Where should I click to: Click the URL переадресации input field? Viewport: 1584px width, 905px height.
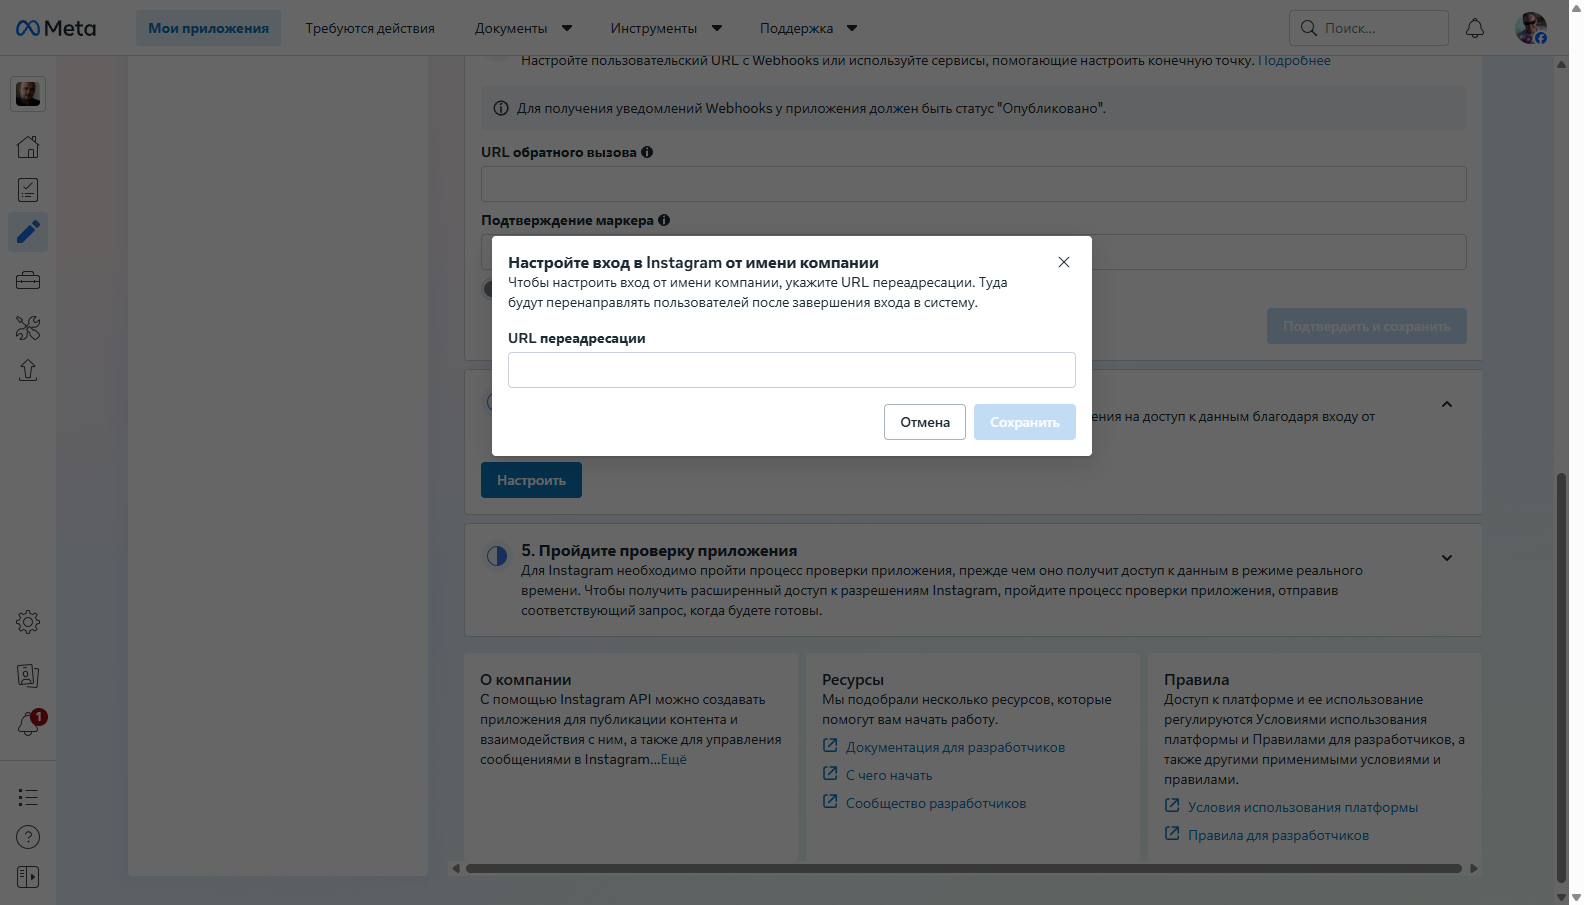click(x=792, y=370)
